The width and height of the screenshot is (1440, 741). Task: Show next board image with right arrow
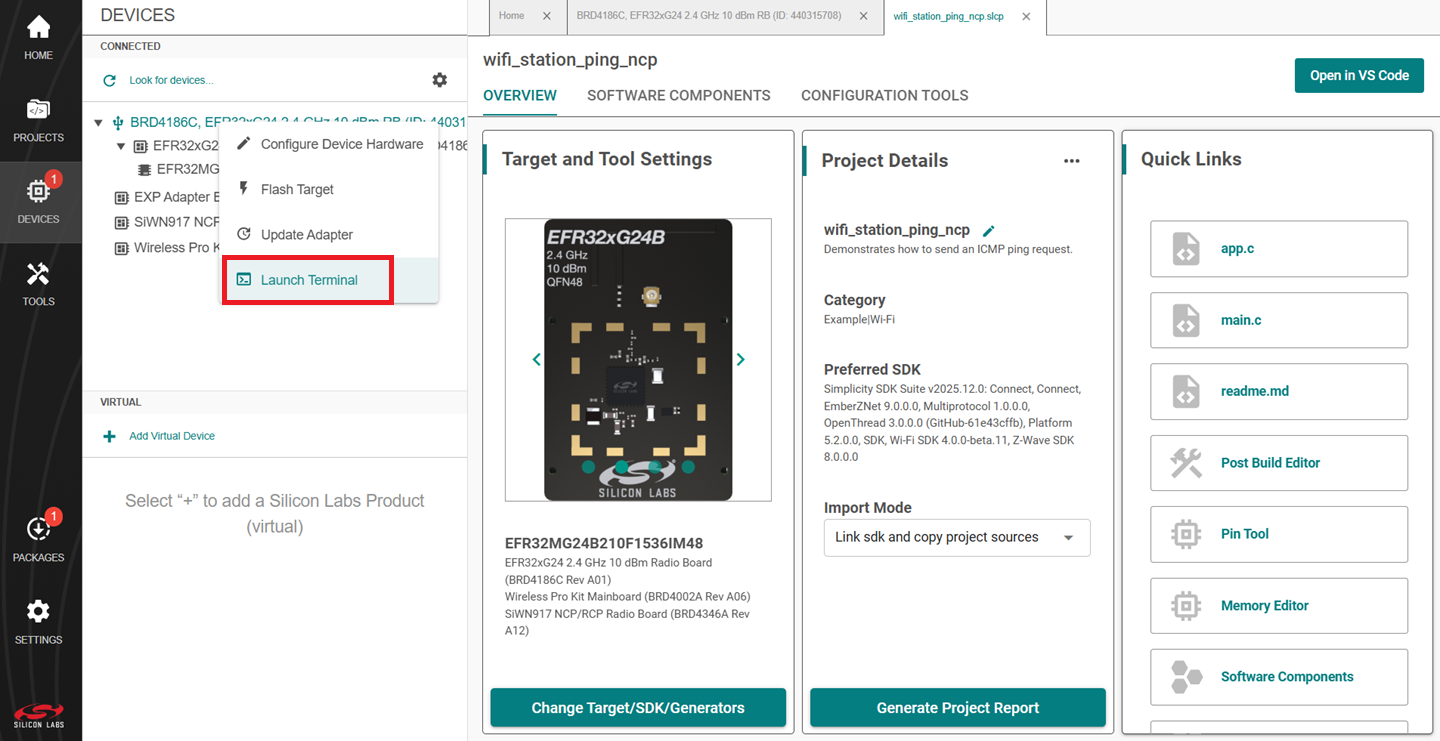(740, 359)
